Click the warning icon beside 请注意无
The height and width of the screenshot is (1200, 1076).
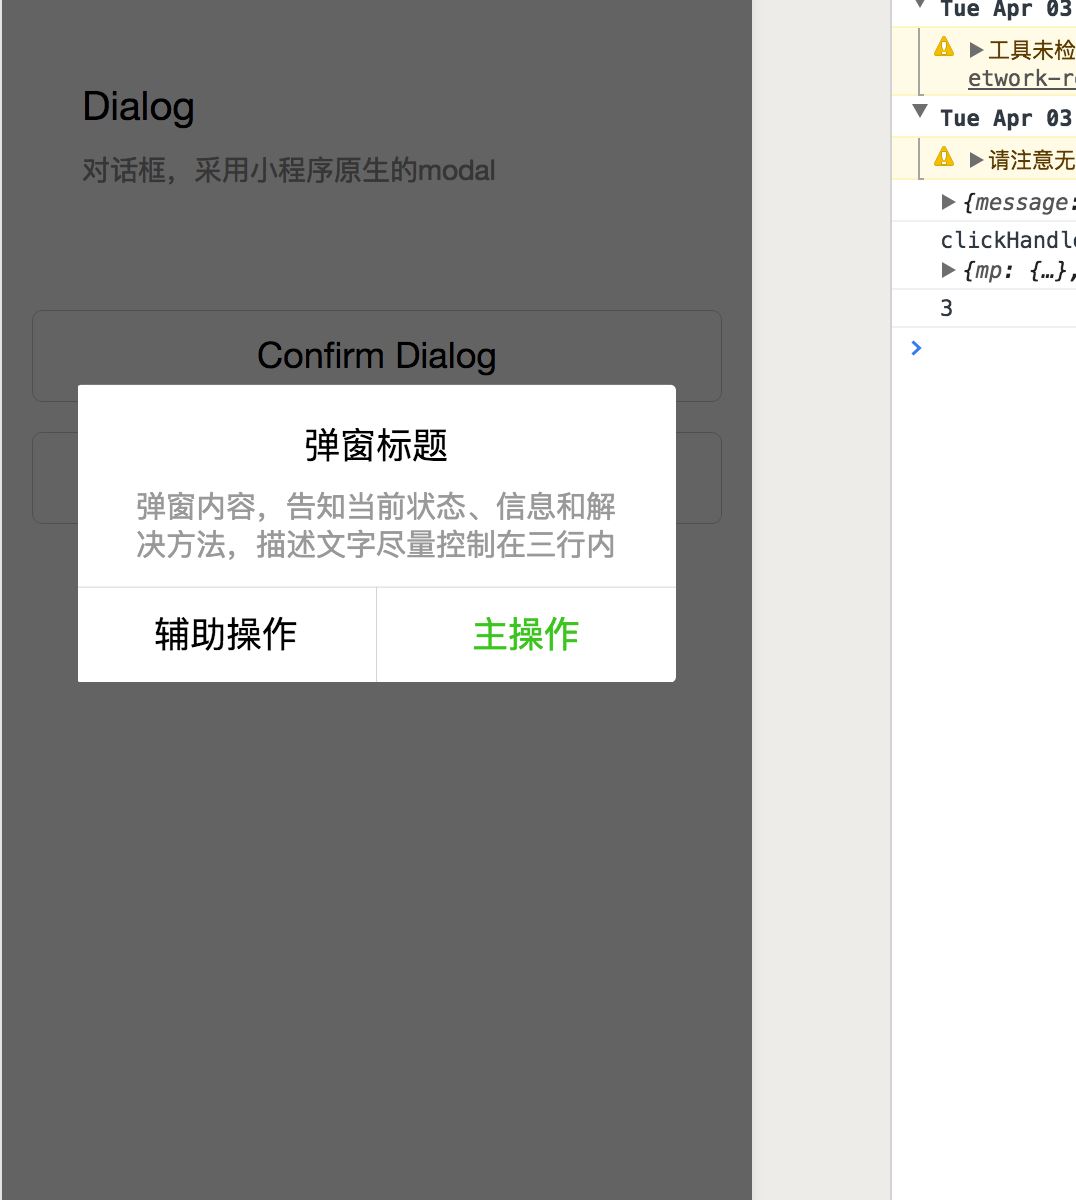tap(944, 157)
